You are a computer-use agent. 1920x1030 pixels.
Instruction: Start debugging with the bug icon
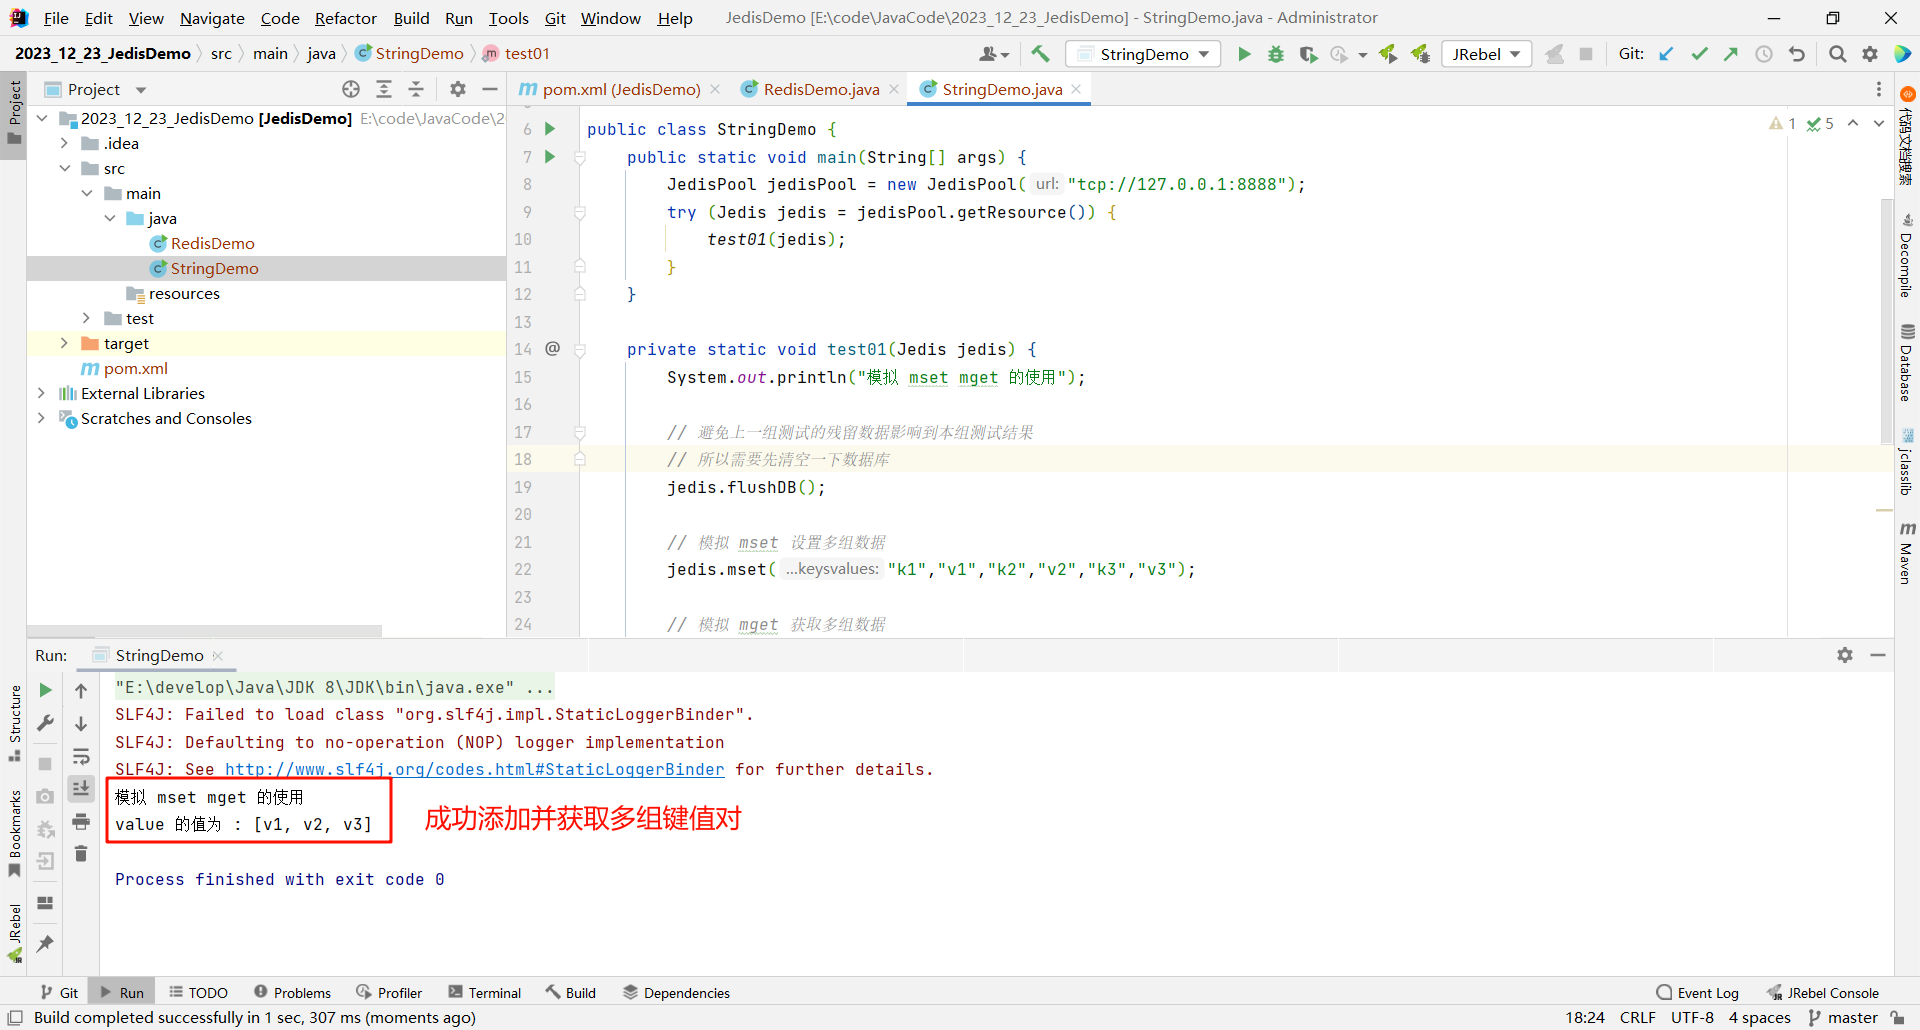pyautogui.click(x=1276, y=54)
